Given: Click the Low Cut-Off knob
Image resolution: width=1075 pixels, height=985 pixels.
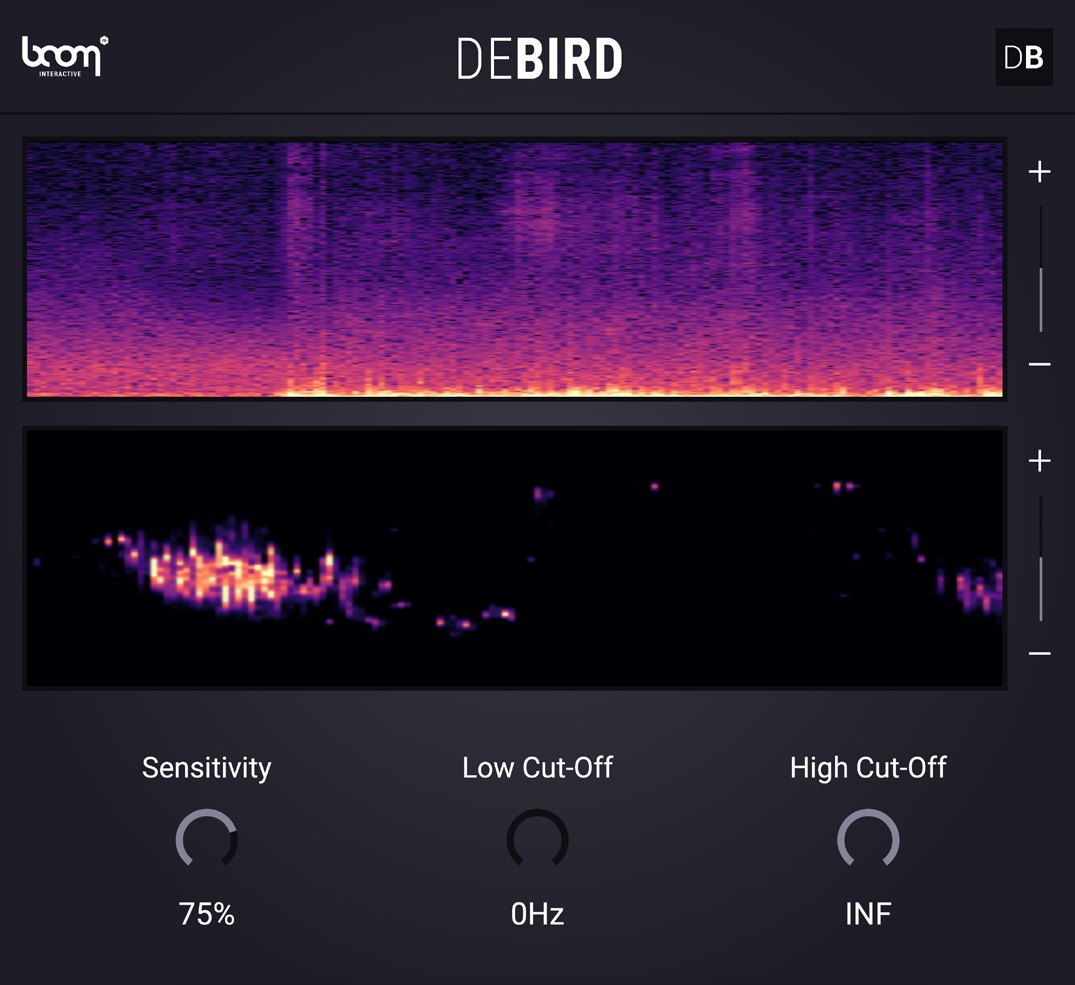Looking at the screenshot, I should pyautogui.click(x=538, y=839).
